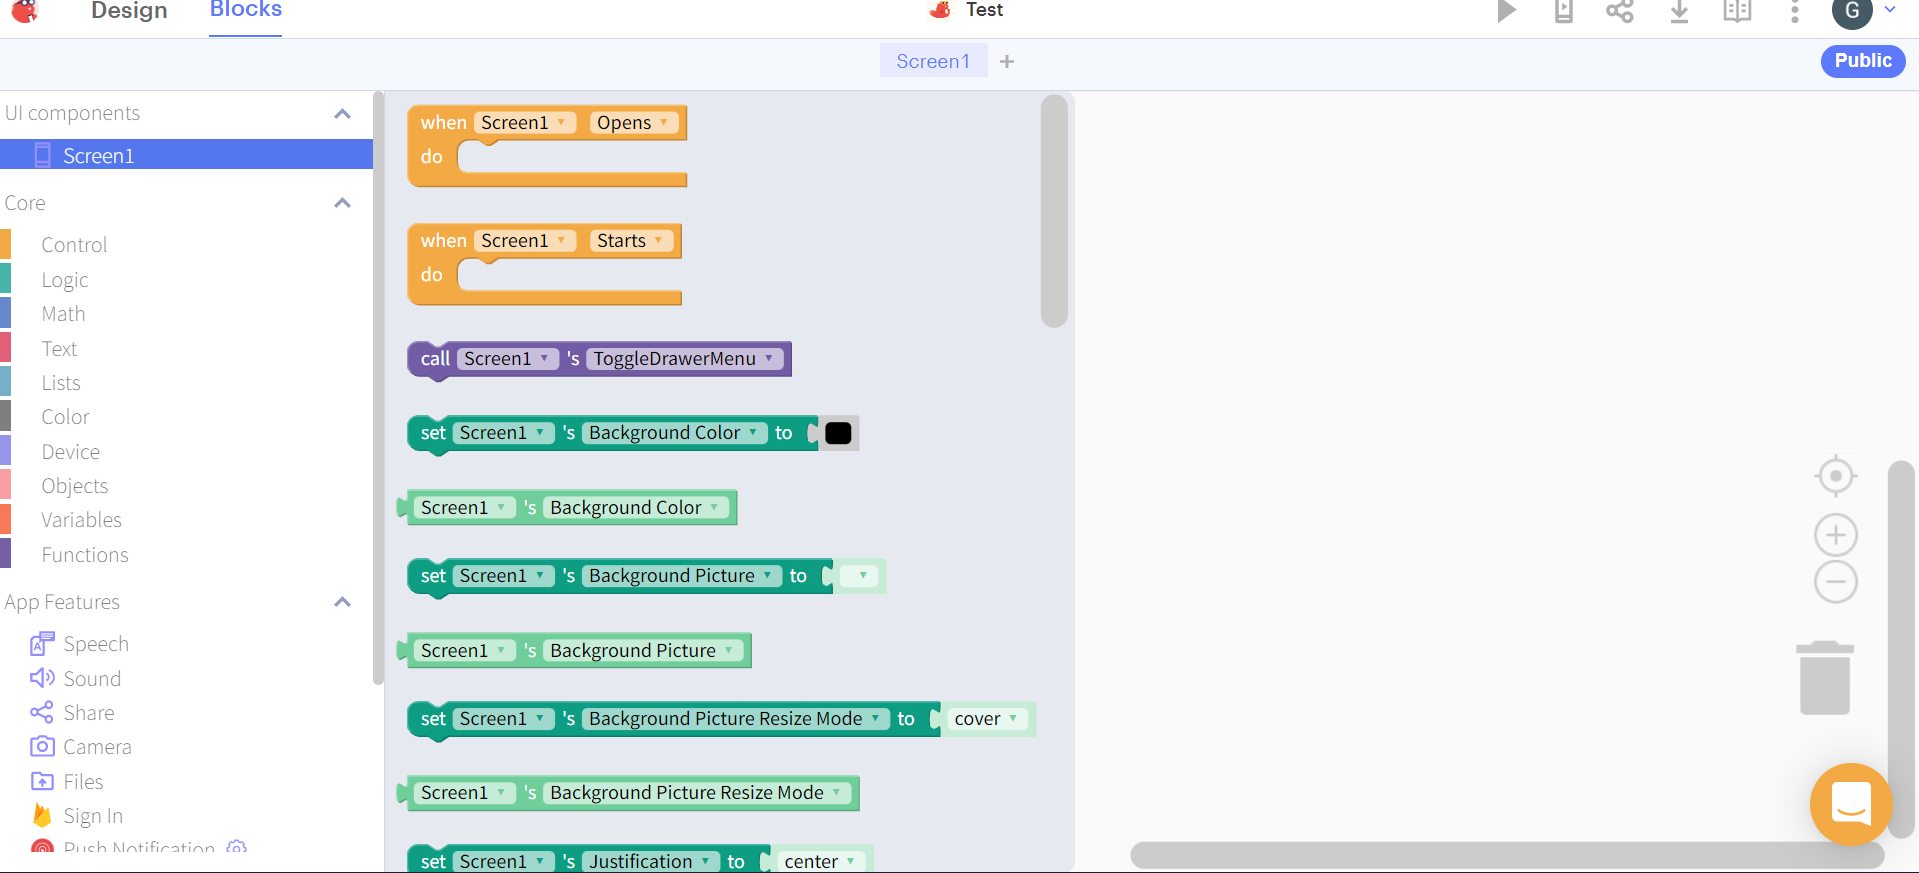Switch to the Design tab
Viewport: 1919px width, 873px height.
[x=129, y=11]
